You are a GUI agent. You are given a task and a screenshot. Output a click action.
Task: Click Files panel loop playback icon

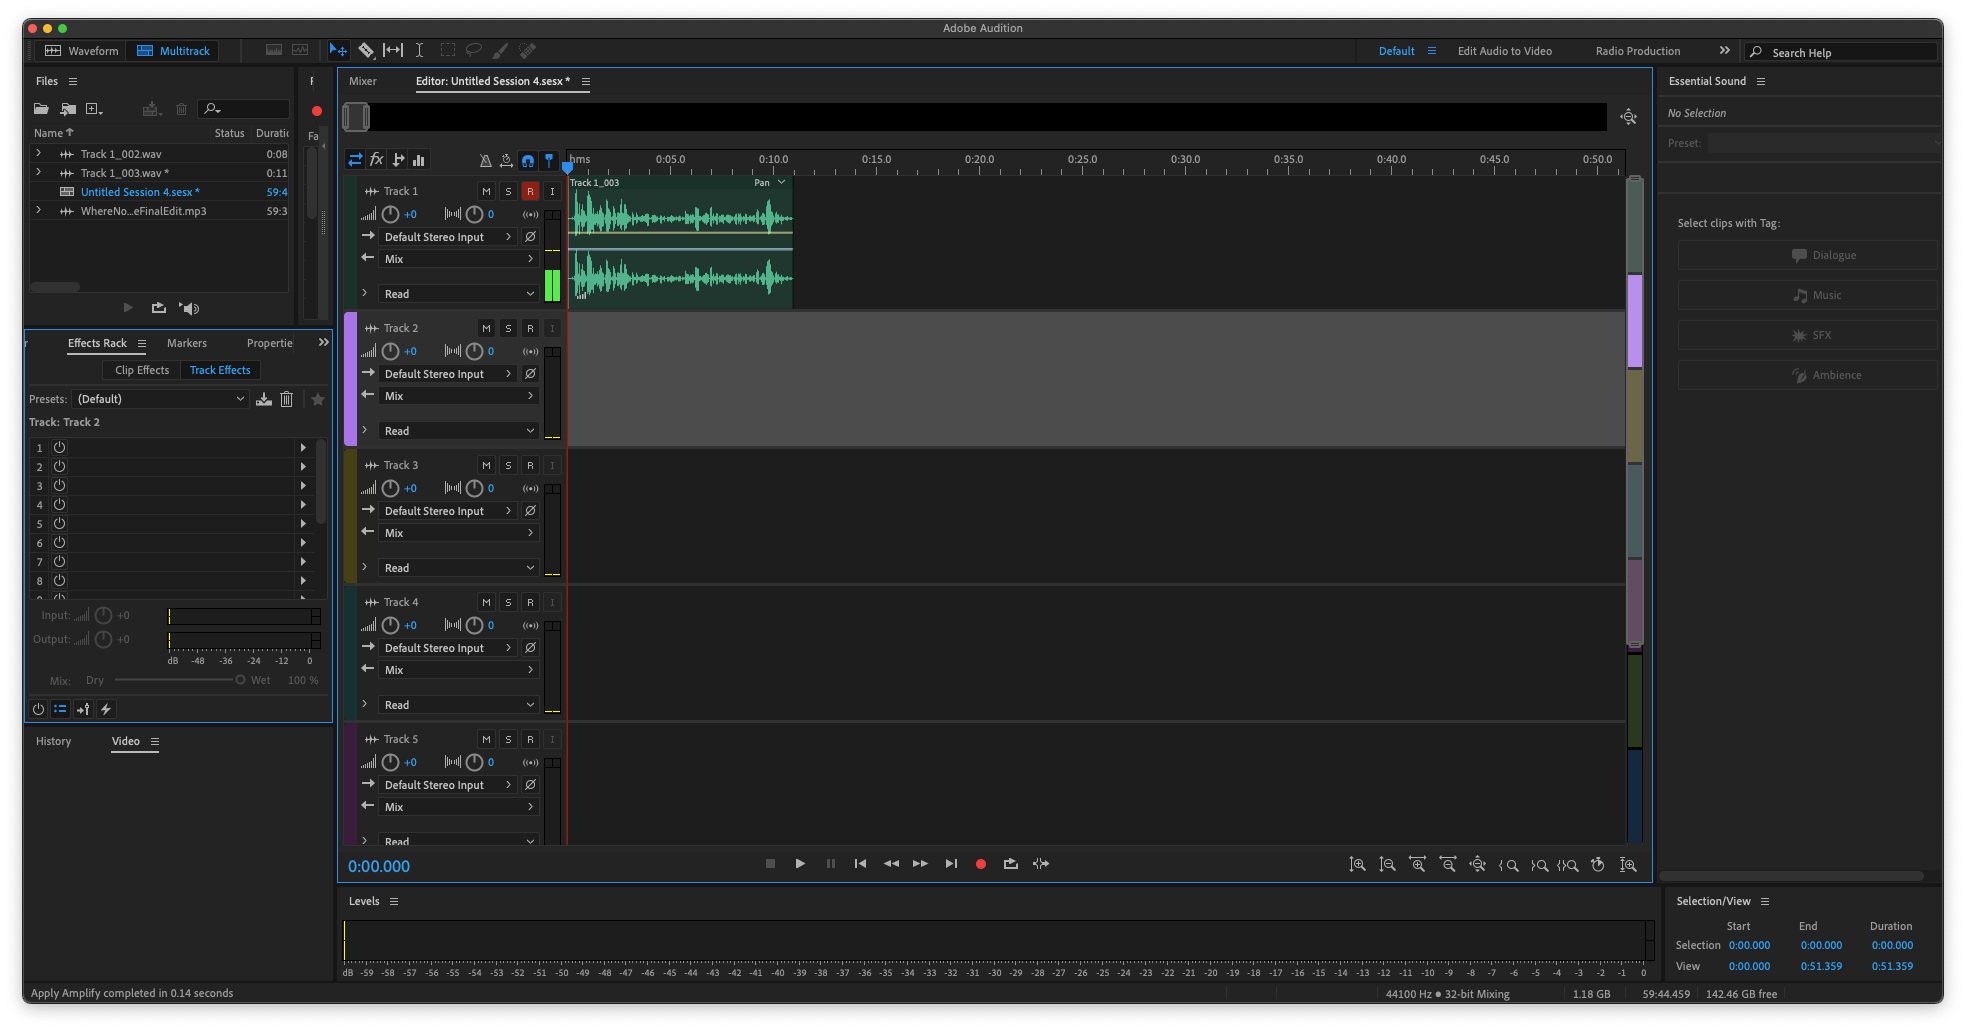[x=158, y=308]
